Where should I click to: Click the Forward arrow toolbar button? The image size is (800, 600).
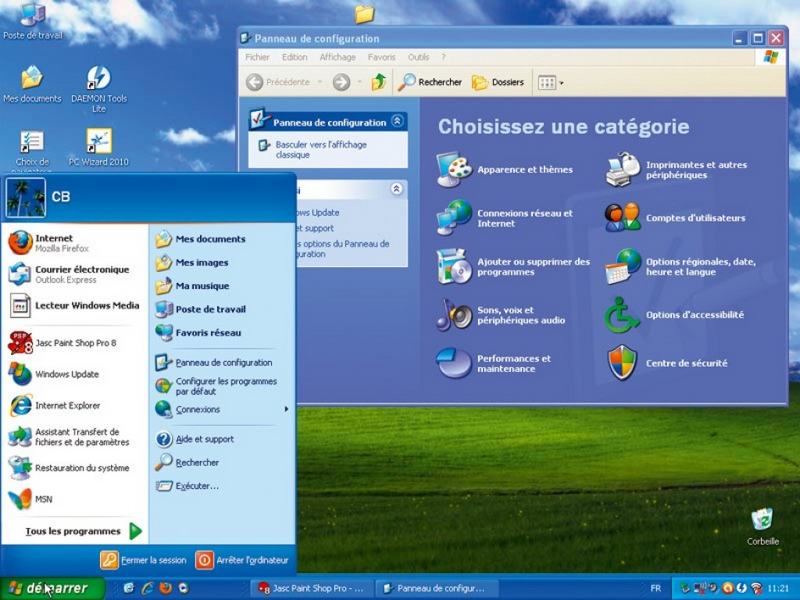pyautogui.click(x=341, y=82)
